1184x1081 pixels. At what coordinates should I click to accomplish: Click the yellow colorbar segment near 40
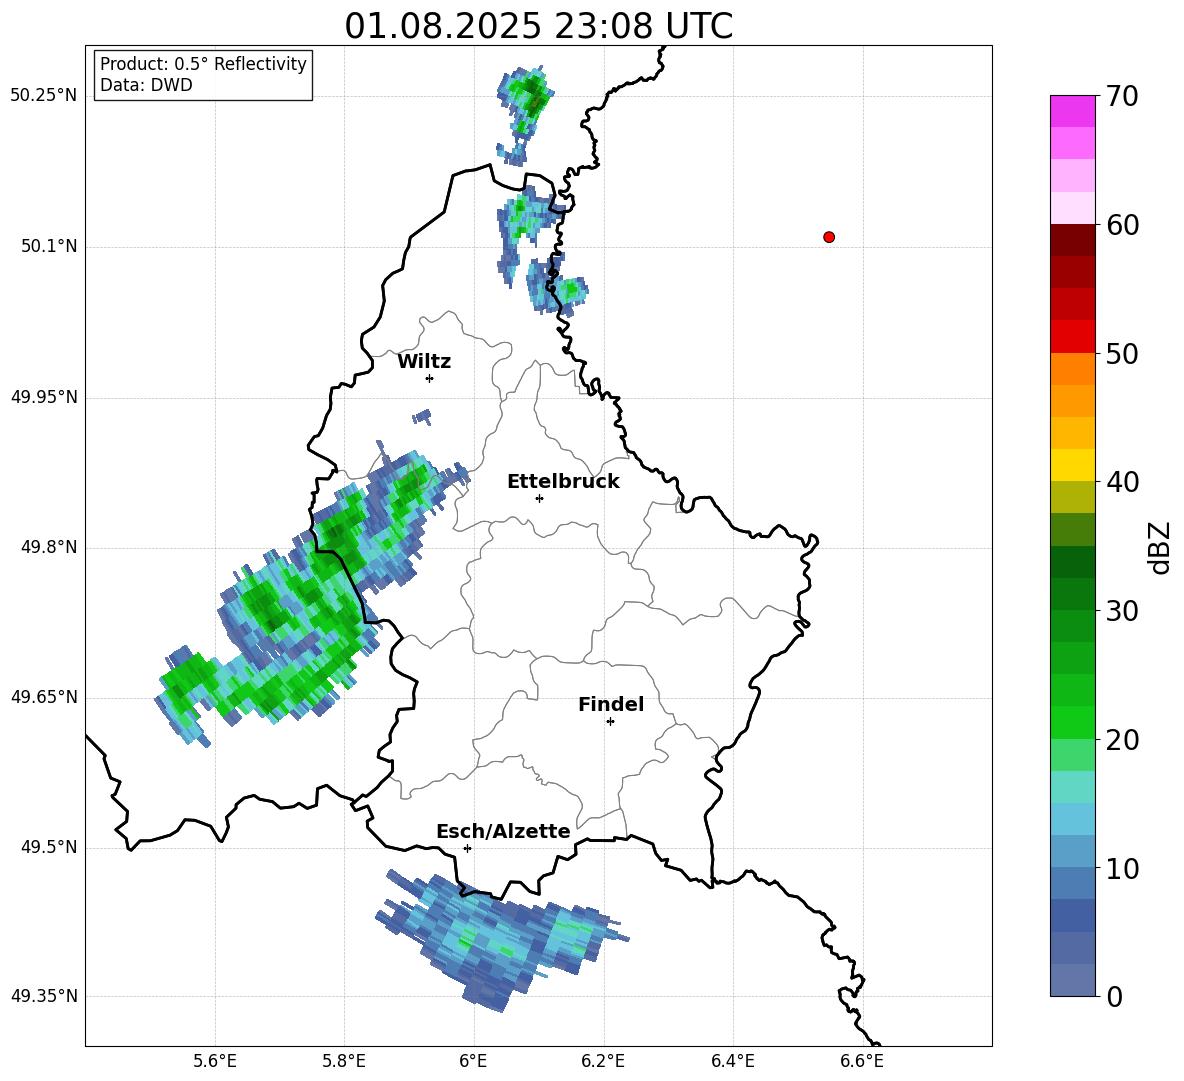pos(1072,465)
